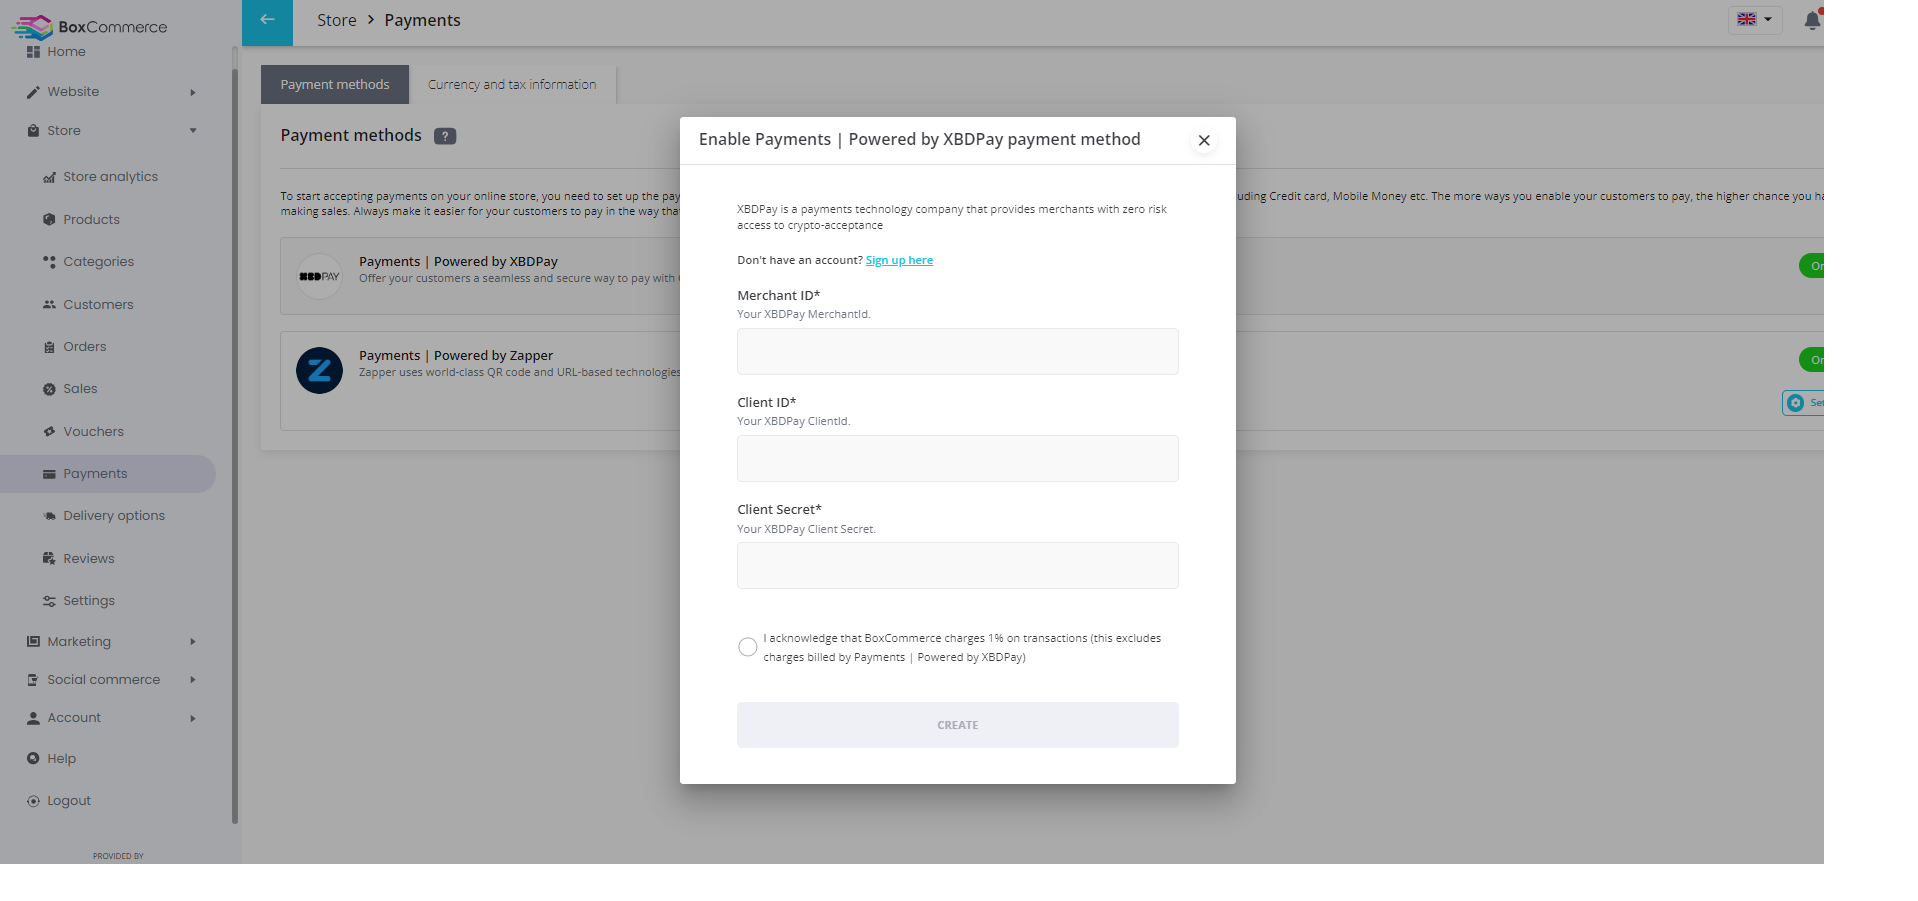Focus the Client Secret input field
The width and height of the screenshot is (1918, 901).
pyautogui.click(x=958, y=566)
